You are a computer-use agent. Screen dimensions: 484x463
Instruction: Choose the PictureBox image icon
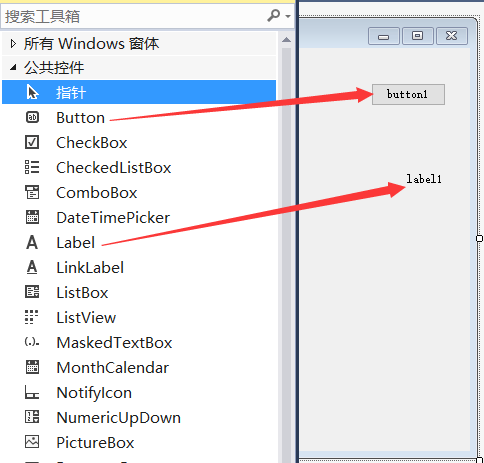coord(32,442)
